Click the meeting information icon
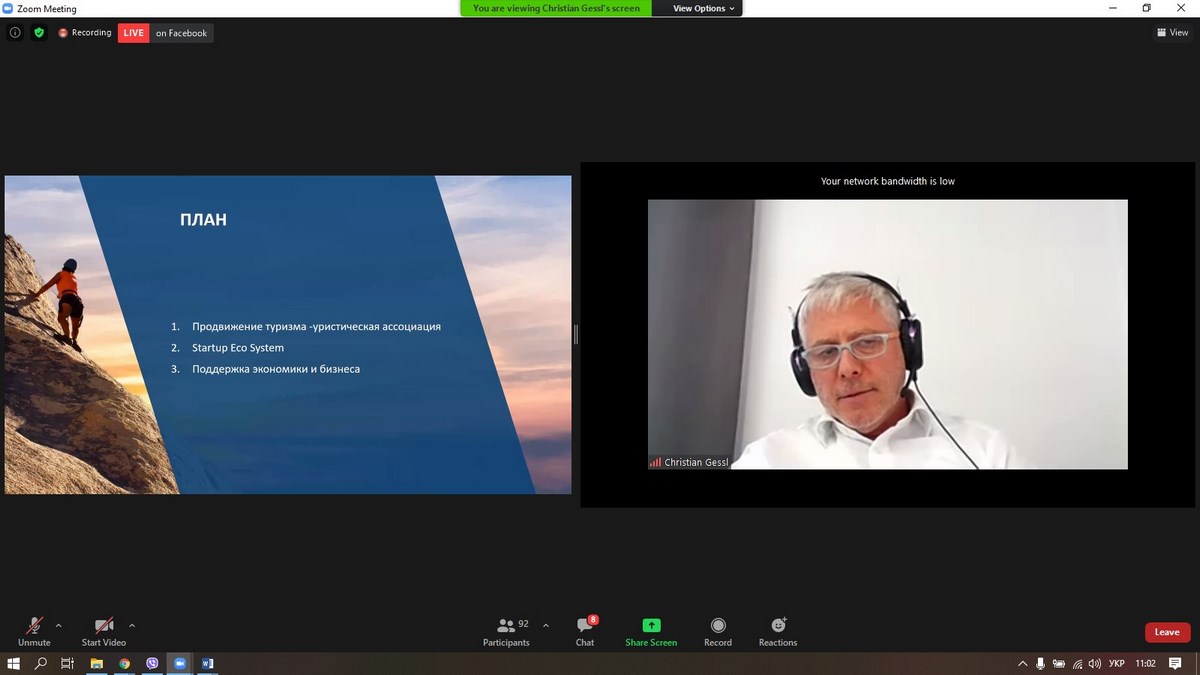The height and width of the screenshot is (675, 1200). [x=15, y=33]
